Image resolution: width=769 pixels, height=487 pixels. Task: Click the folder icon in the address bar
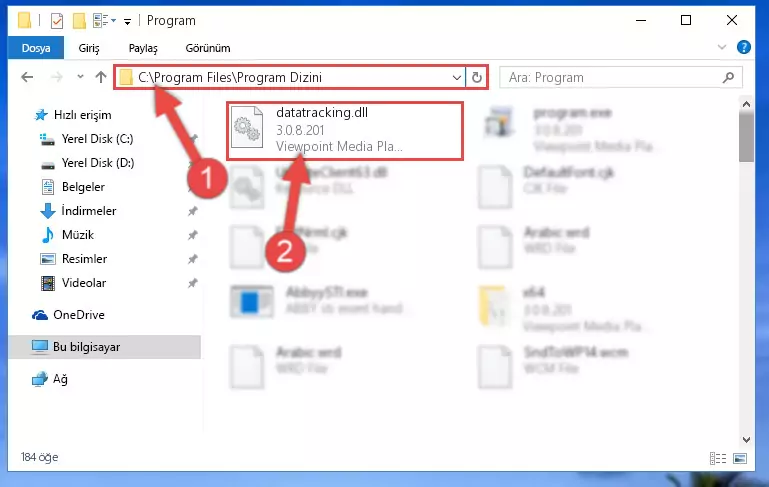click(x=126, y=77)
